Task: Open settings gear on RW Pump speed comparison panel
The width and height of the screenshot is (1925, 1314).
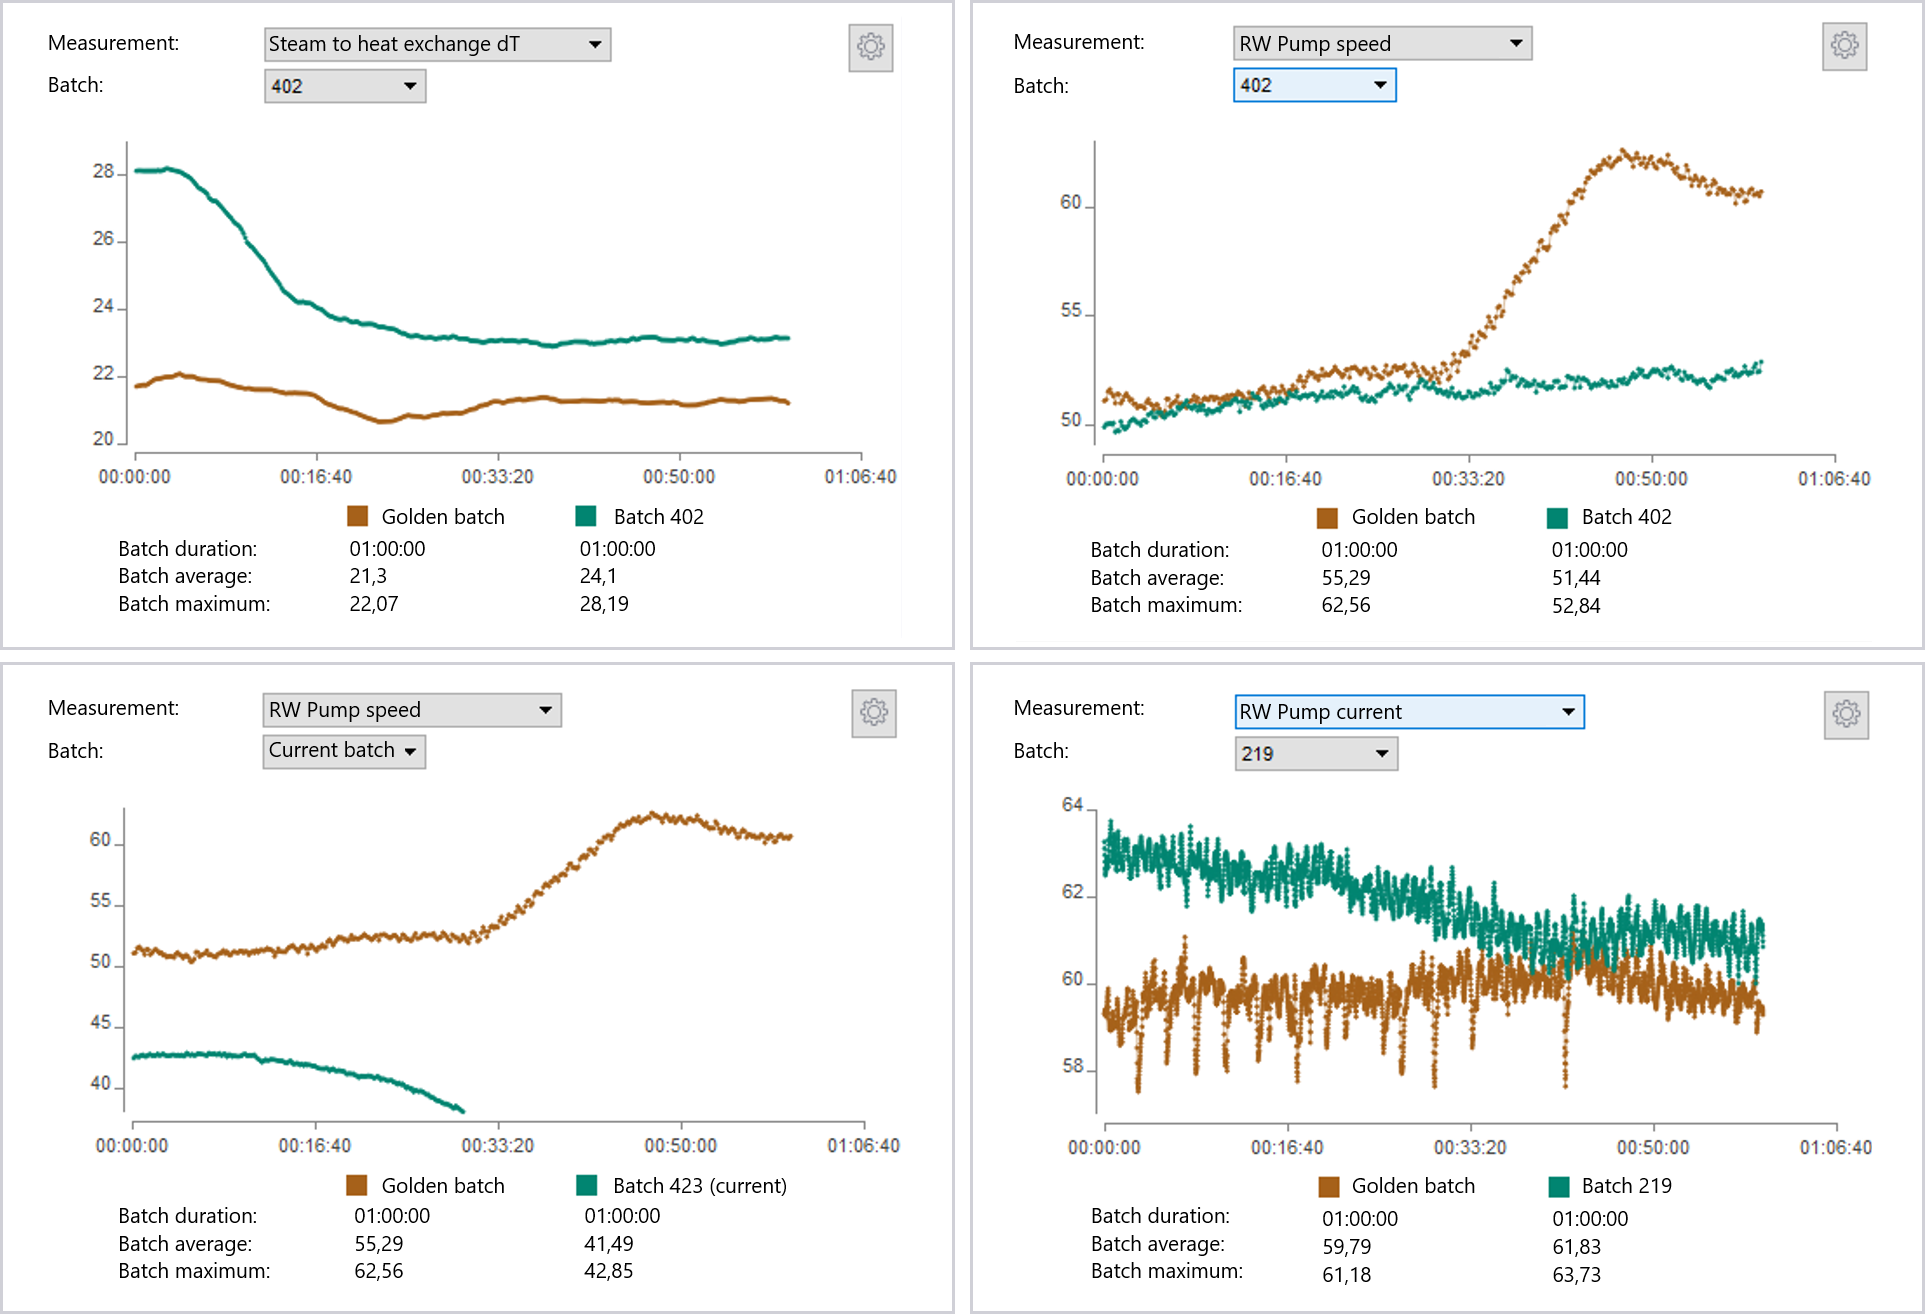Action: pyautogui.click(x=1843, y=46)
